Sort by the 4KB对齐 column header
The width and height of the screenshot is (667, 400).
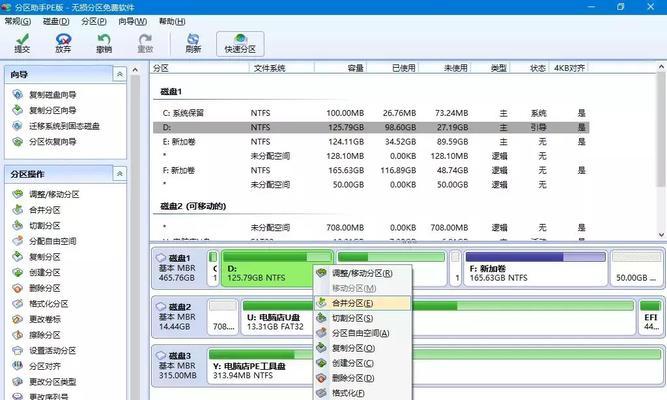pos(569,68)
